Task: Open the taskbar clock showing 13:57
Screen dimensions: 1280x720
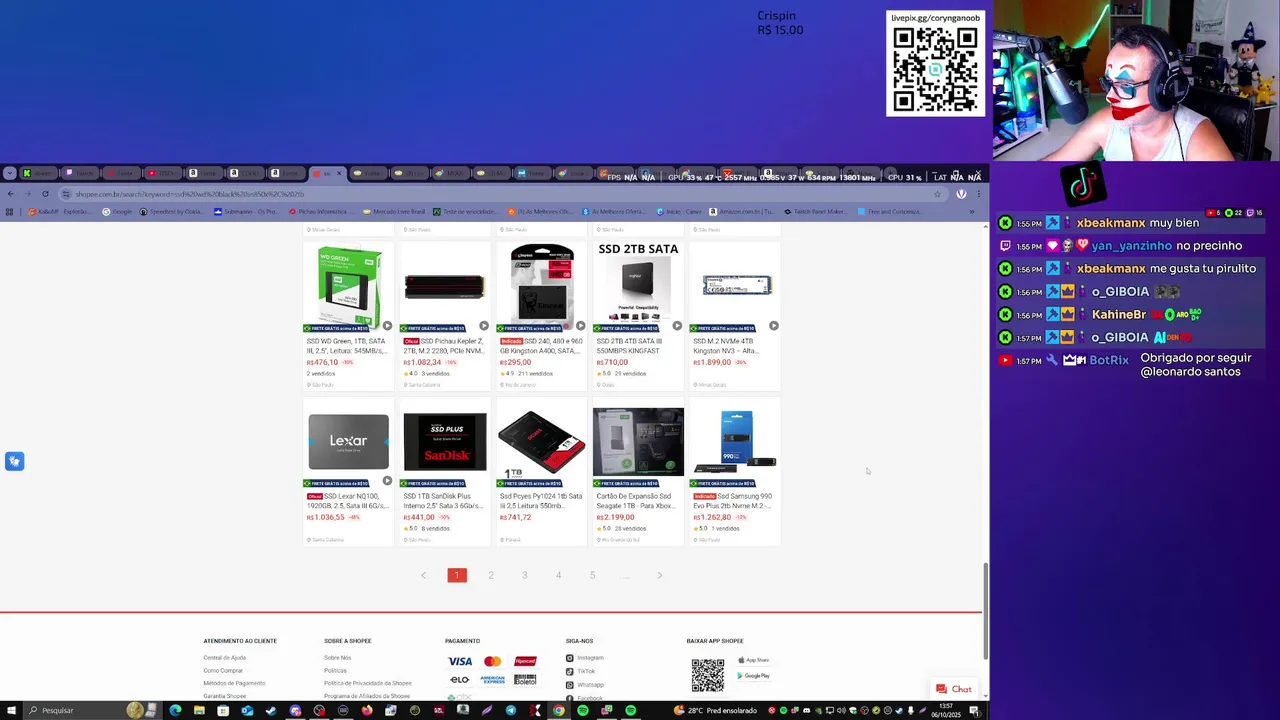Action: pos(947,711)
